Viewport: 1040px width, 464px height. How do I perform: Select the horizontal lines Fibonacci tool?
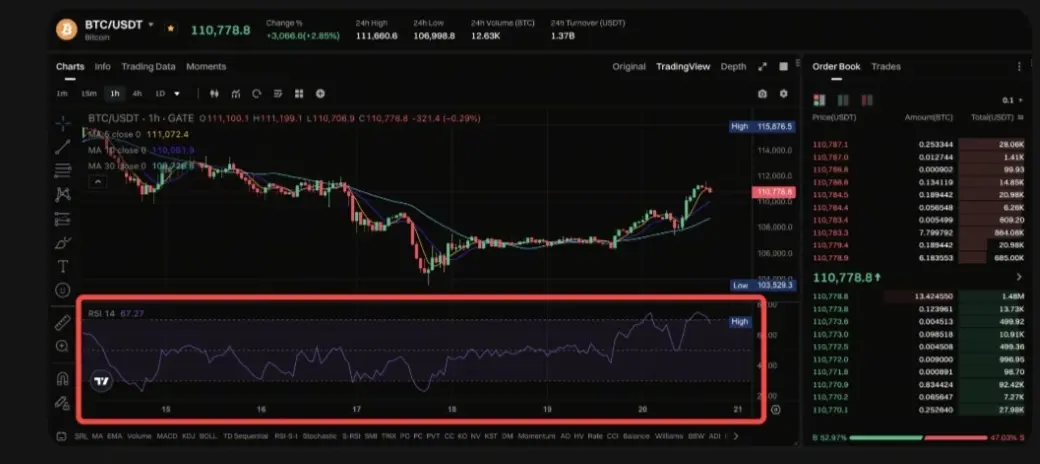tap(63, 170)
